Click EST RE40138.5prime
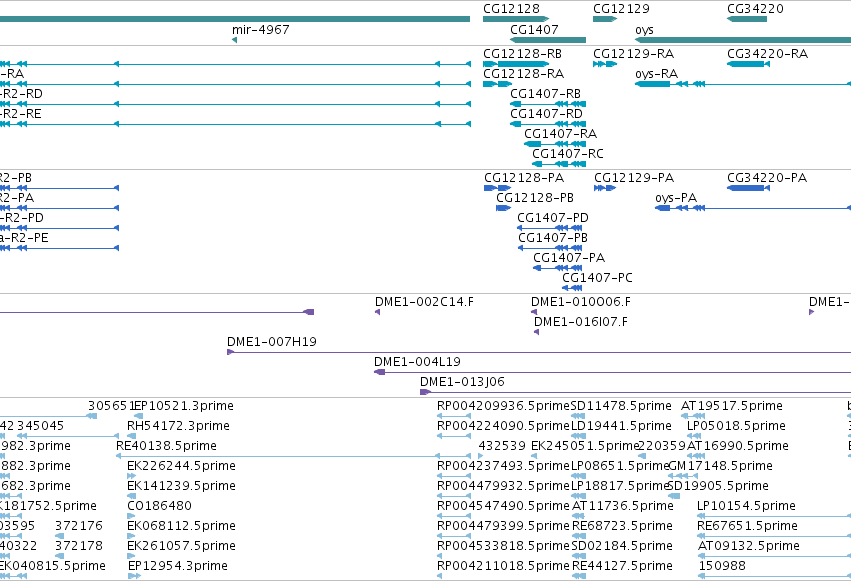The height and width of the screenshot is (581, 851). pos(166,446)
